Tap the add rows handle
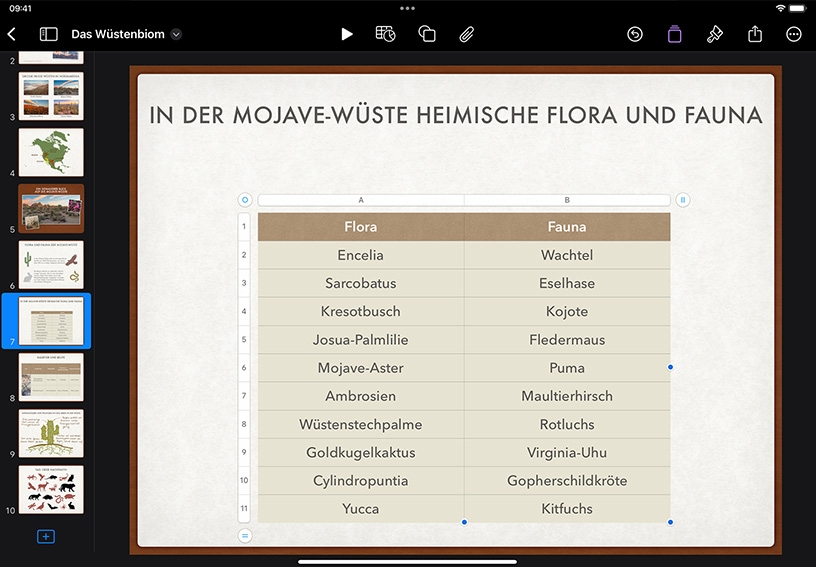The height and width of the screenshot is (567, 816). [x=245, y=535]
